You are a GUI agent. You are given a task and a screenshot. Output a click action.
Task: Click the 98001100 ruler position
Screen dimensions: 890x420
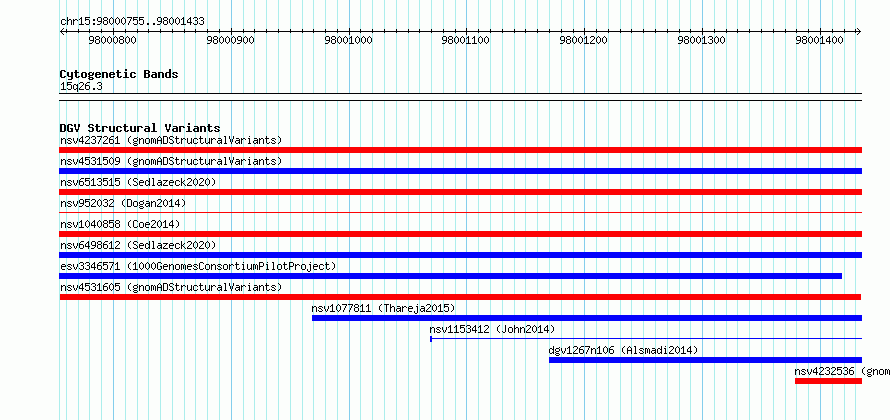pos(467,40)
